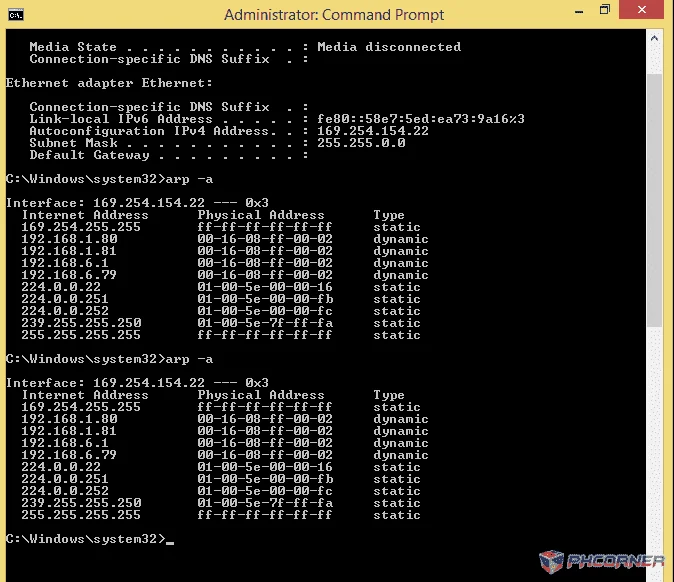Click 'Internet Address' header in second arp table

click(x=85, y=395)
